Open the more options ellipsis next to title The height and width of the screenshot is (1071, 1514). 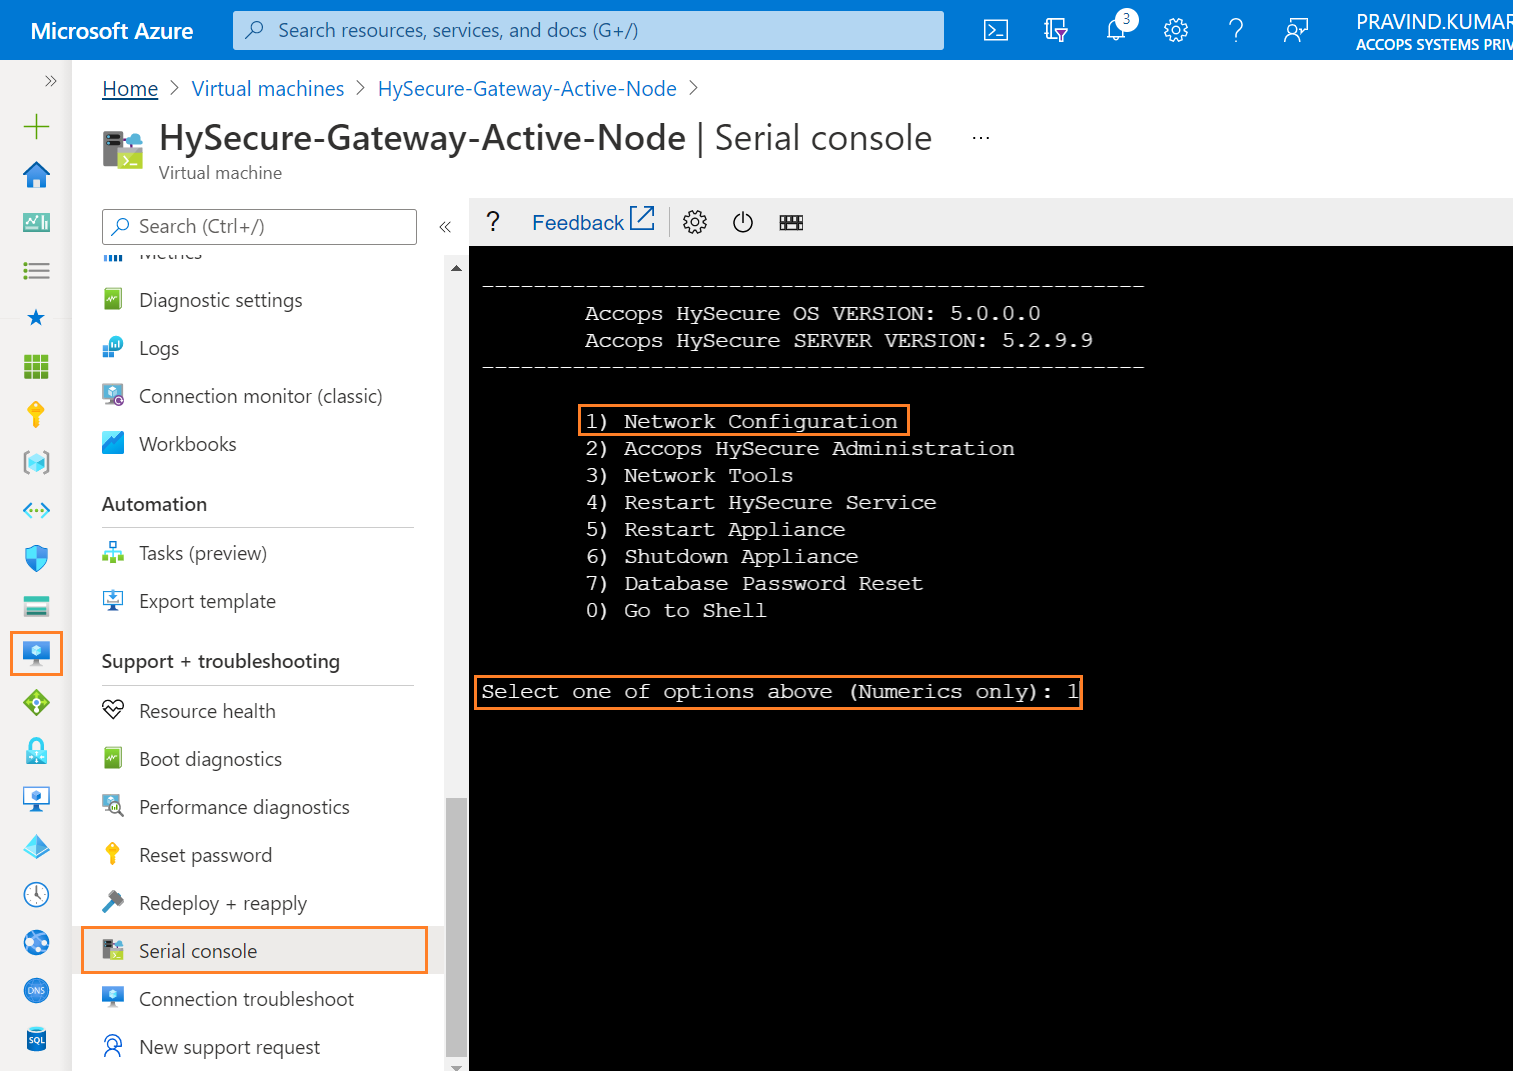pyautogui.click(x=981, y=138)
